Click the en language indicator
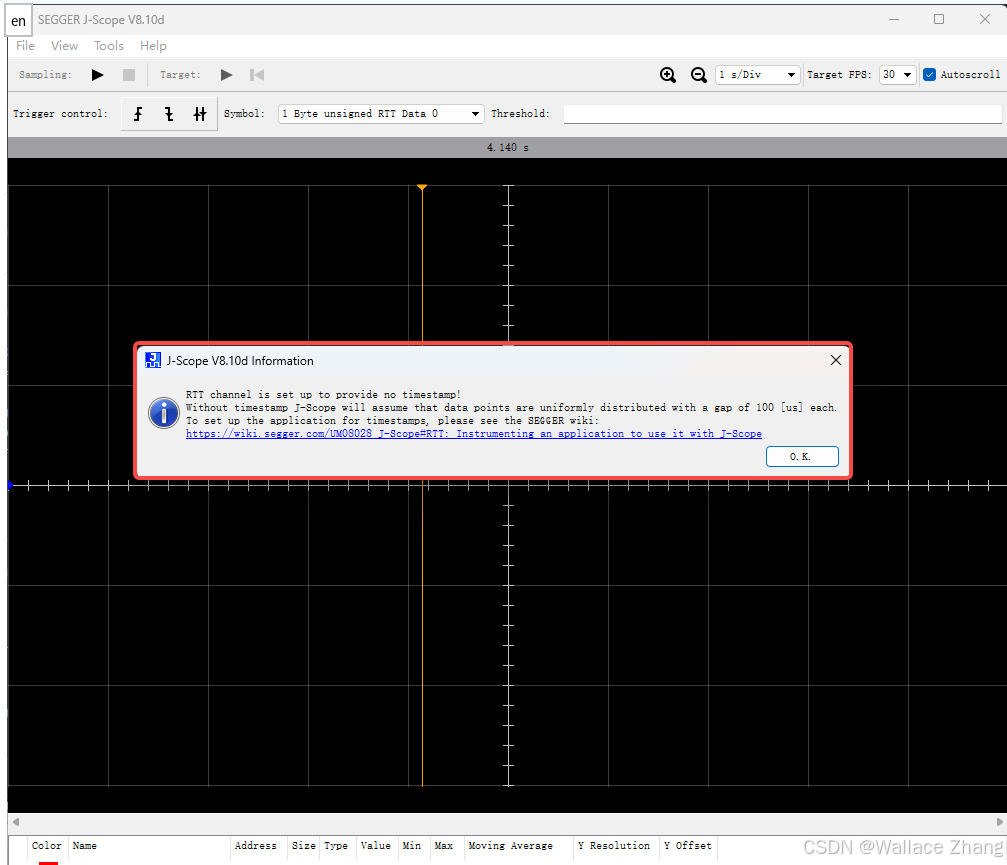The image size is (1007, 865). (x=18, y=21)
